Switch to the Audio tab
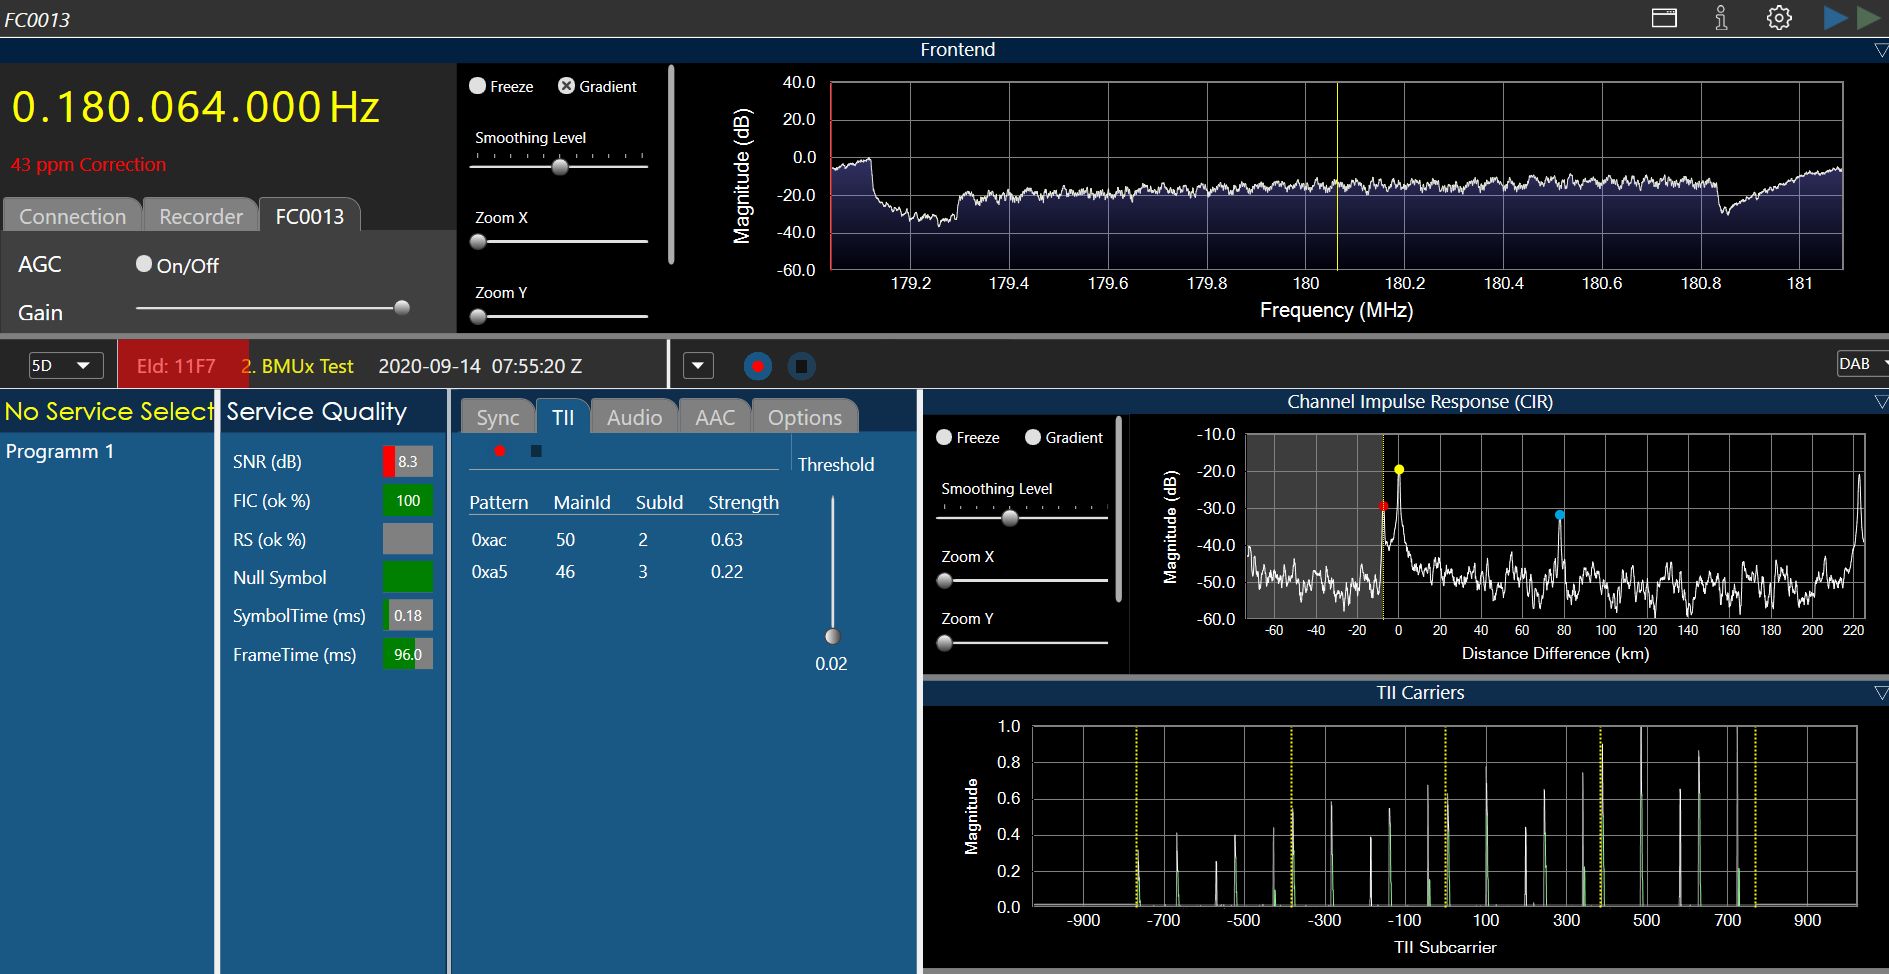The width and height of the screenshot is (1889, 974). [x=634, y=417]
